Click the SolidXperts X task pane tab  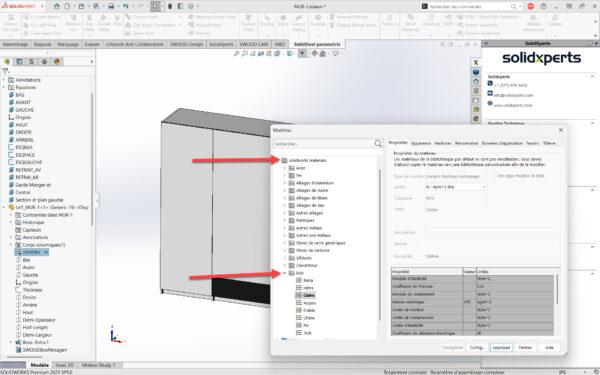476,62
